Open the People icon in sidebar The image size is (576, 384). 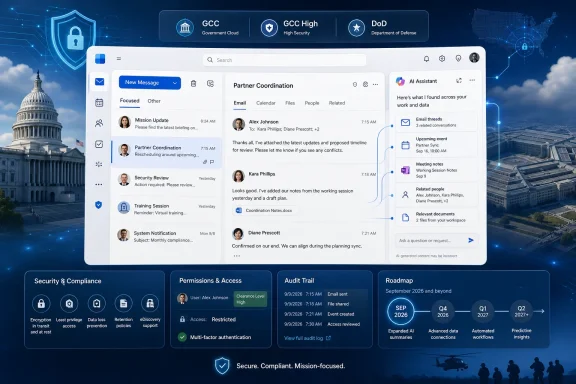click(99, 123)
